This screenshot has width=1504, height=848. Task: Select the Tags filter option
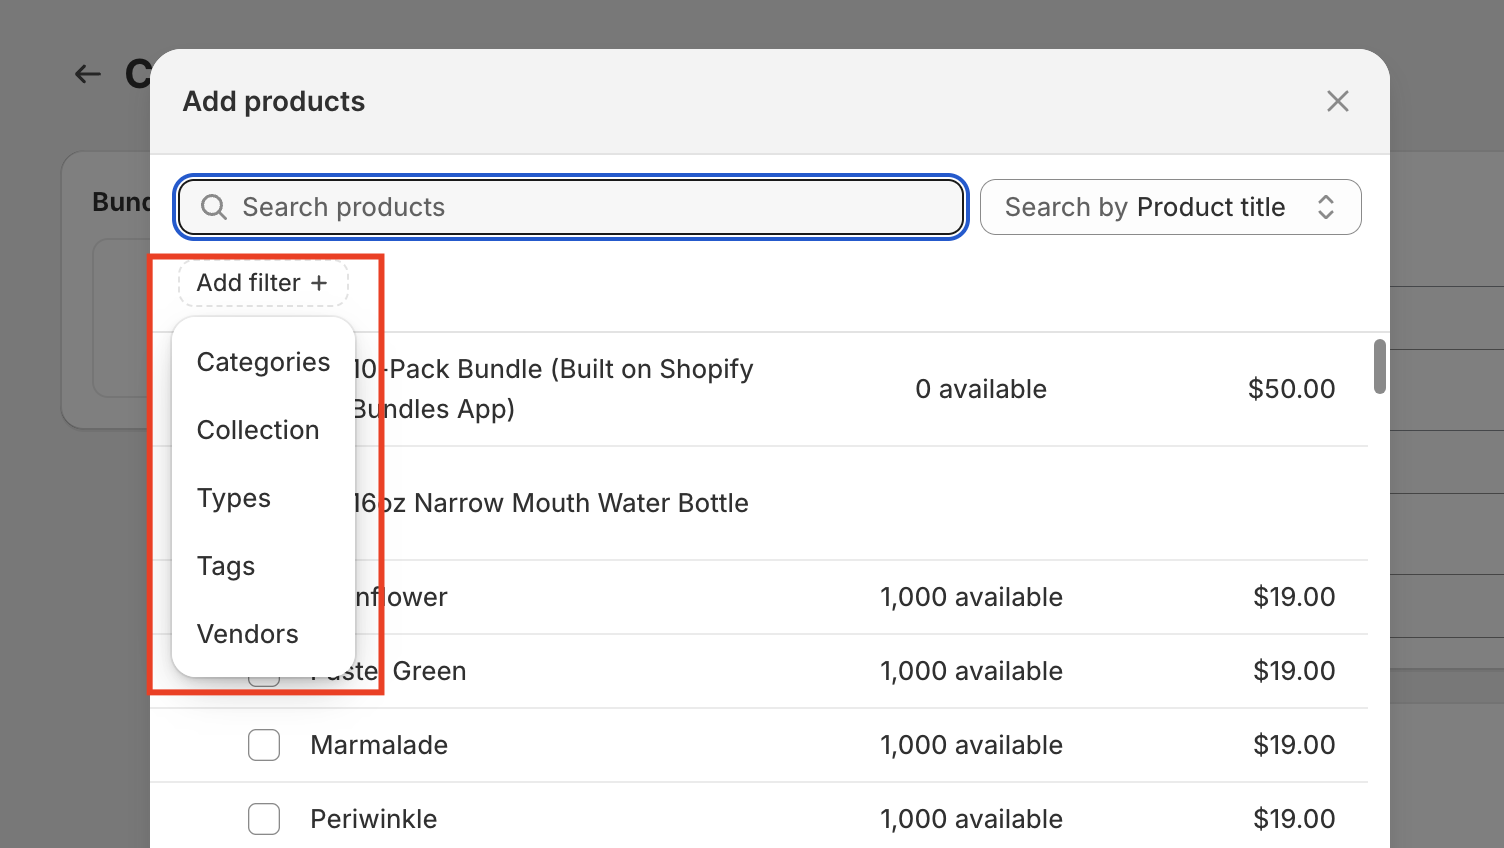pos(226,566)
